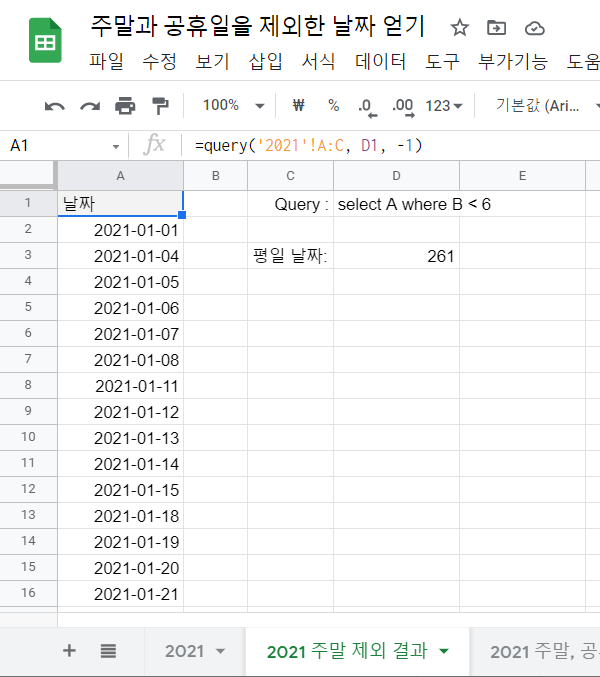This screenshot has width=600, height=677.
Task: Open the 데이터 menu
Action: point(381,62)
